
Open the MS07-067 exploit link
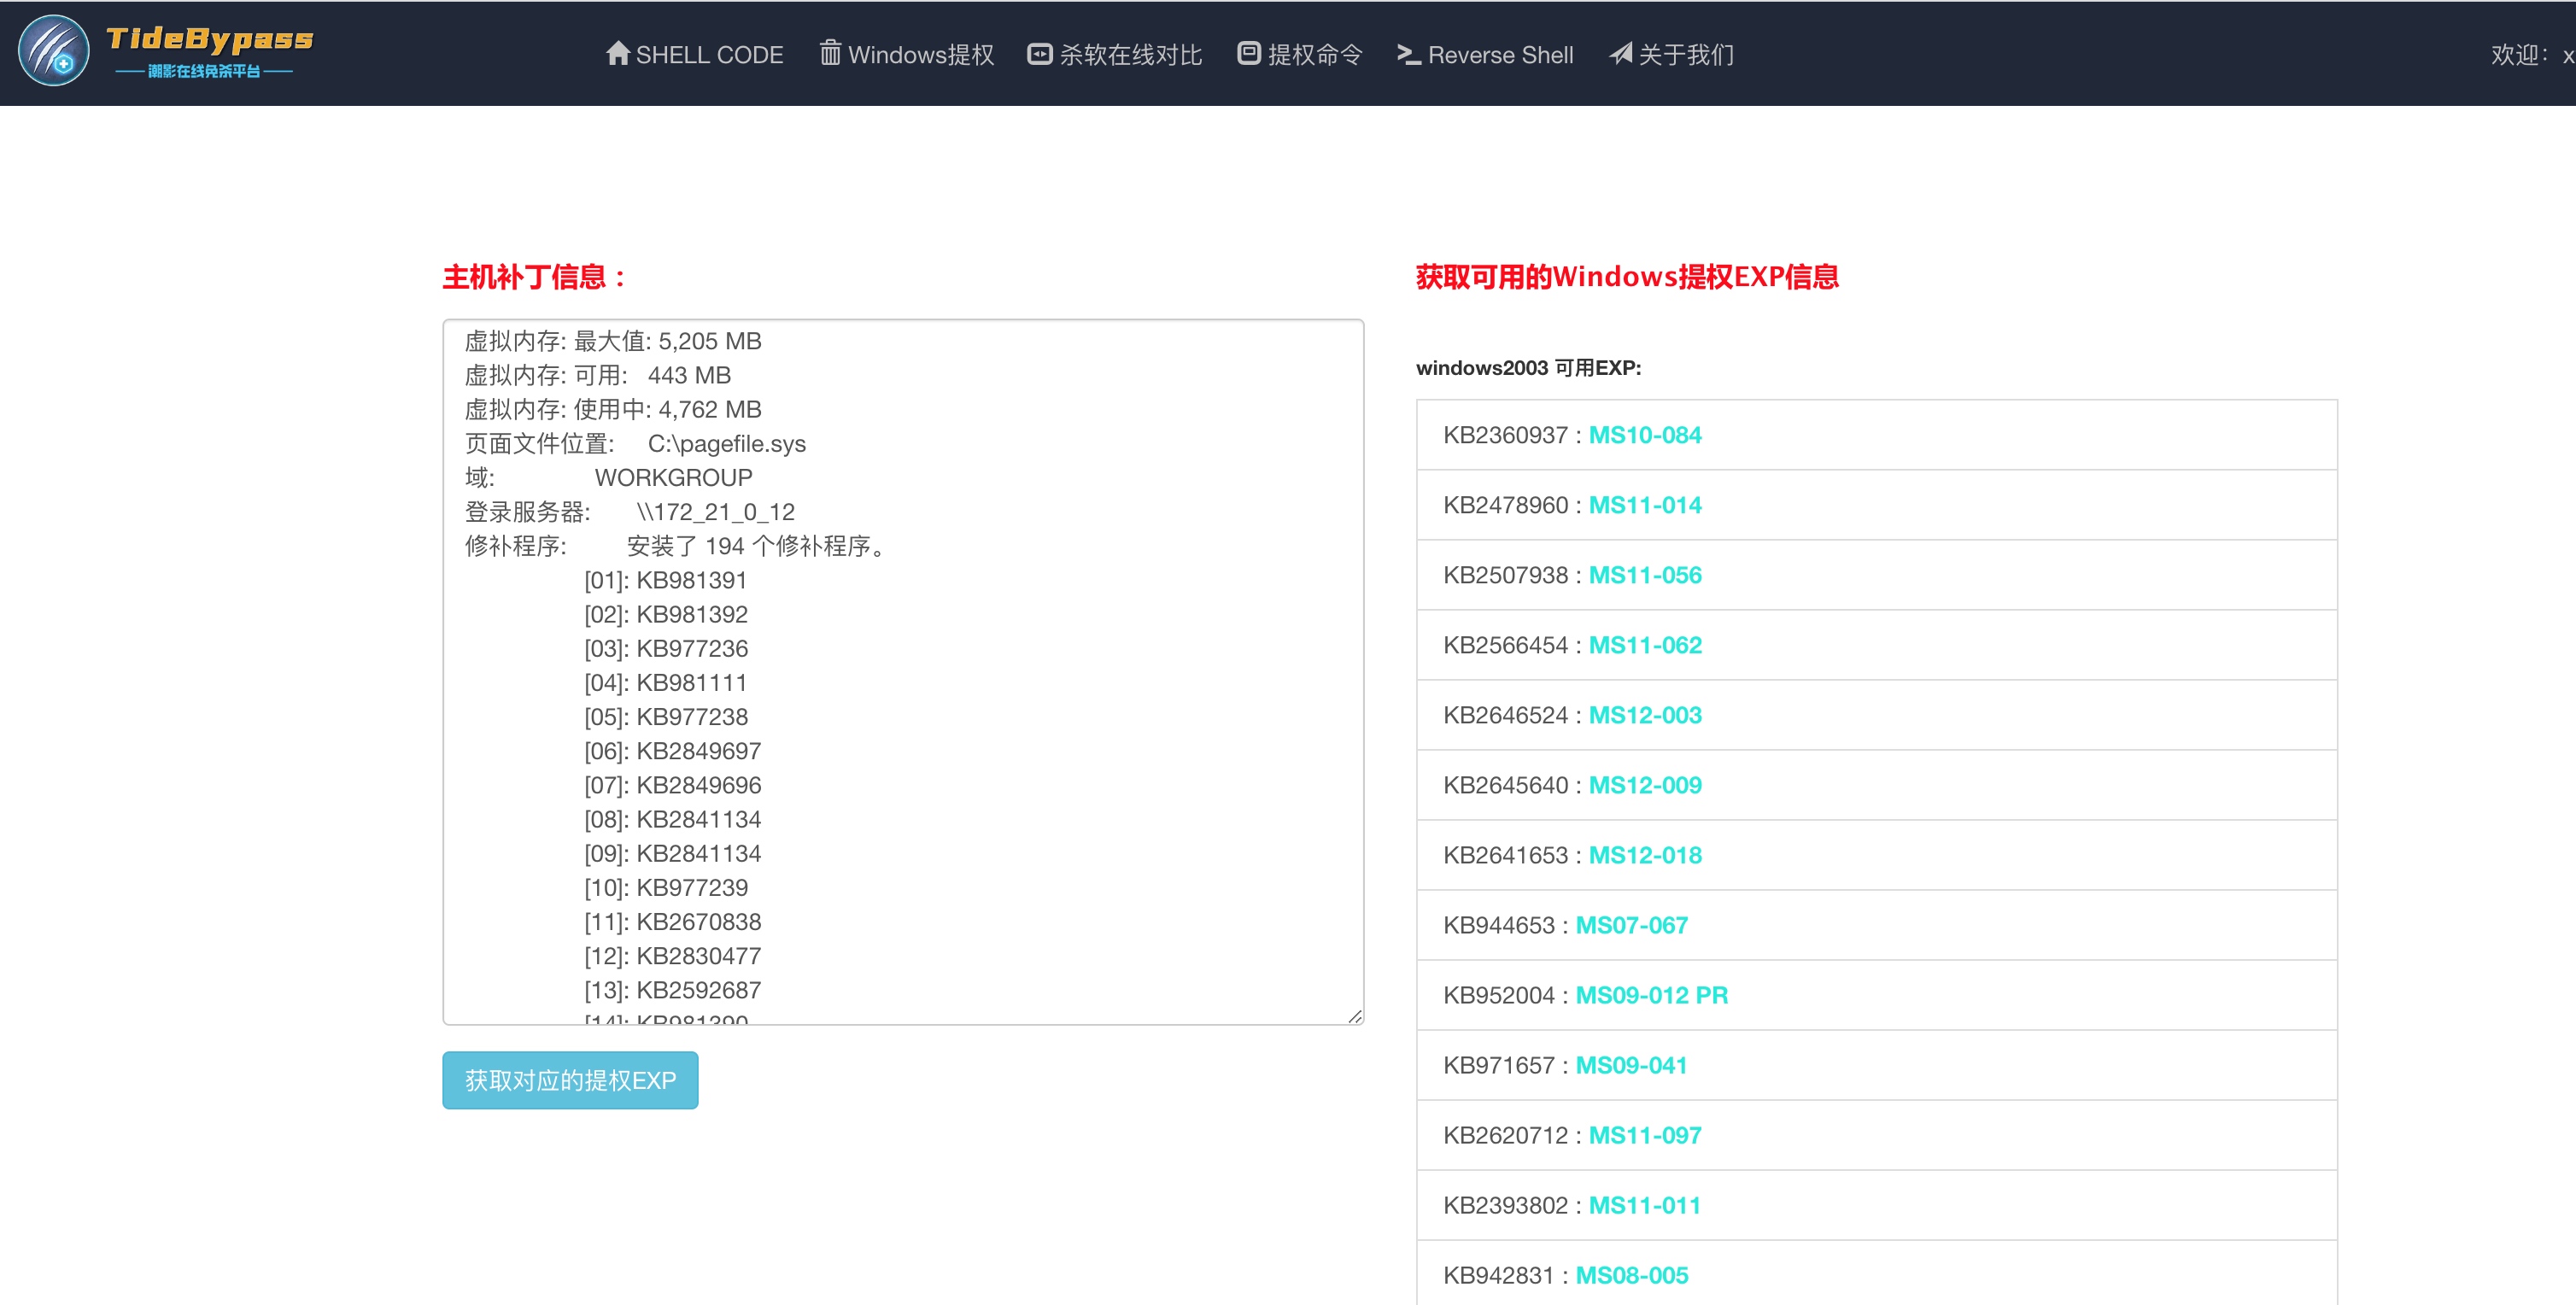tap(1631, 925)
